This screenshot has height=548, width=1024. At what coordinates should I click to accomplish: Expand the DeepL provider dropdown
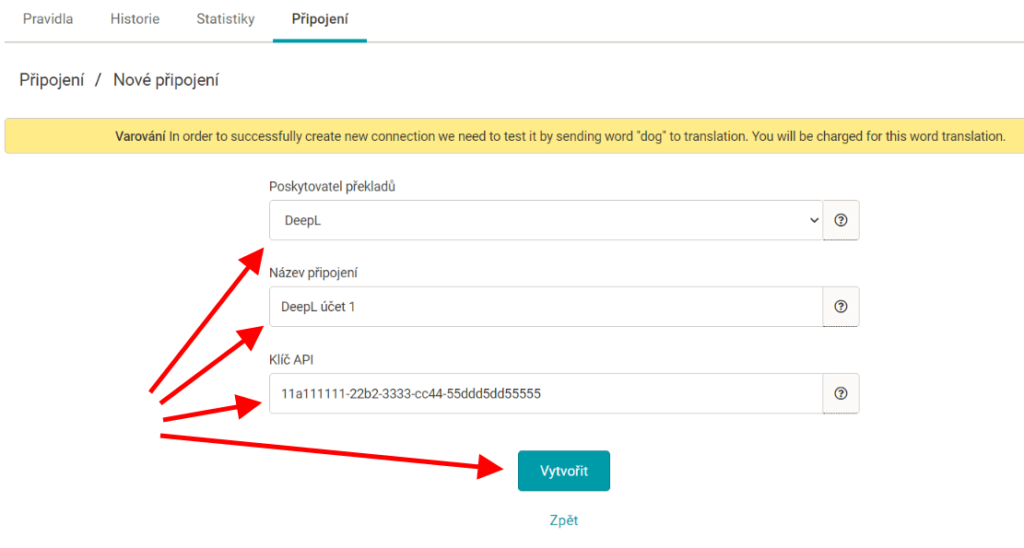(x=545, y=220)
